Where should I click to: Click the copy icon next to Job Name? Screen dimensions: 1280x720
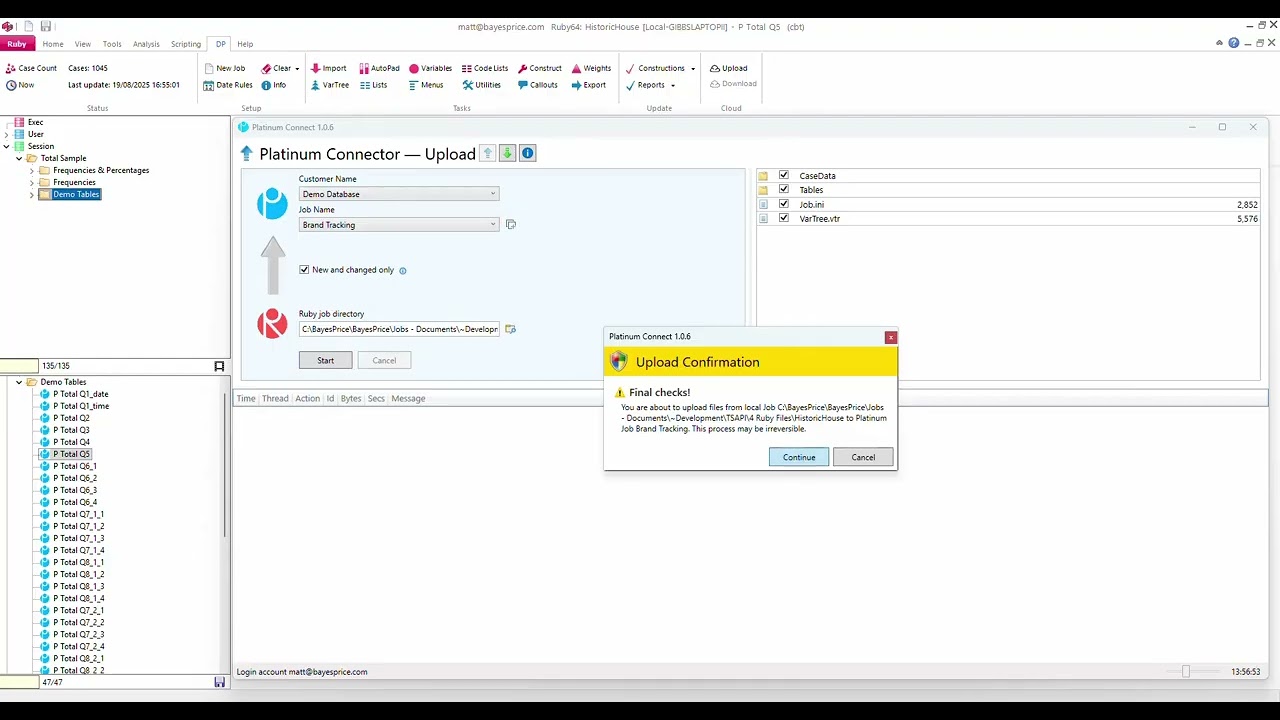pyautogui.click(x=510, y=224)
